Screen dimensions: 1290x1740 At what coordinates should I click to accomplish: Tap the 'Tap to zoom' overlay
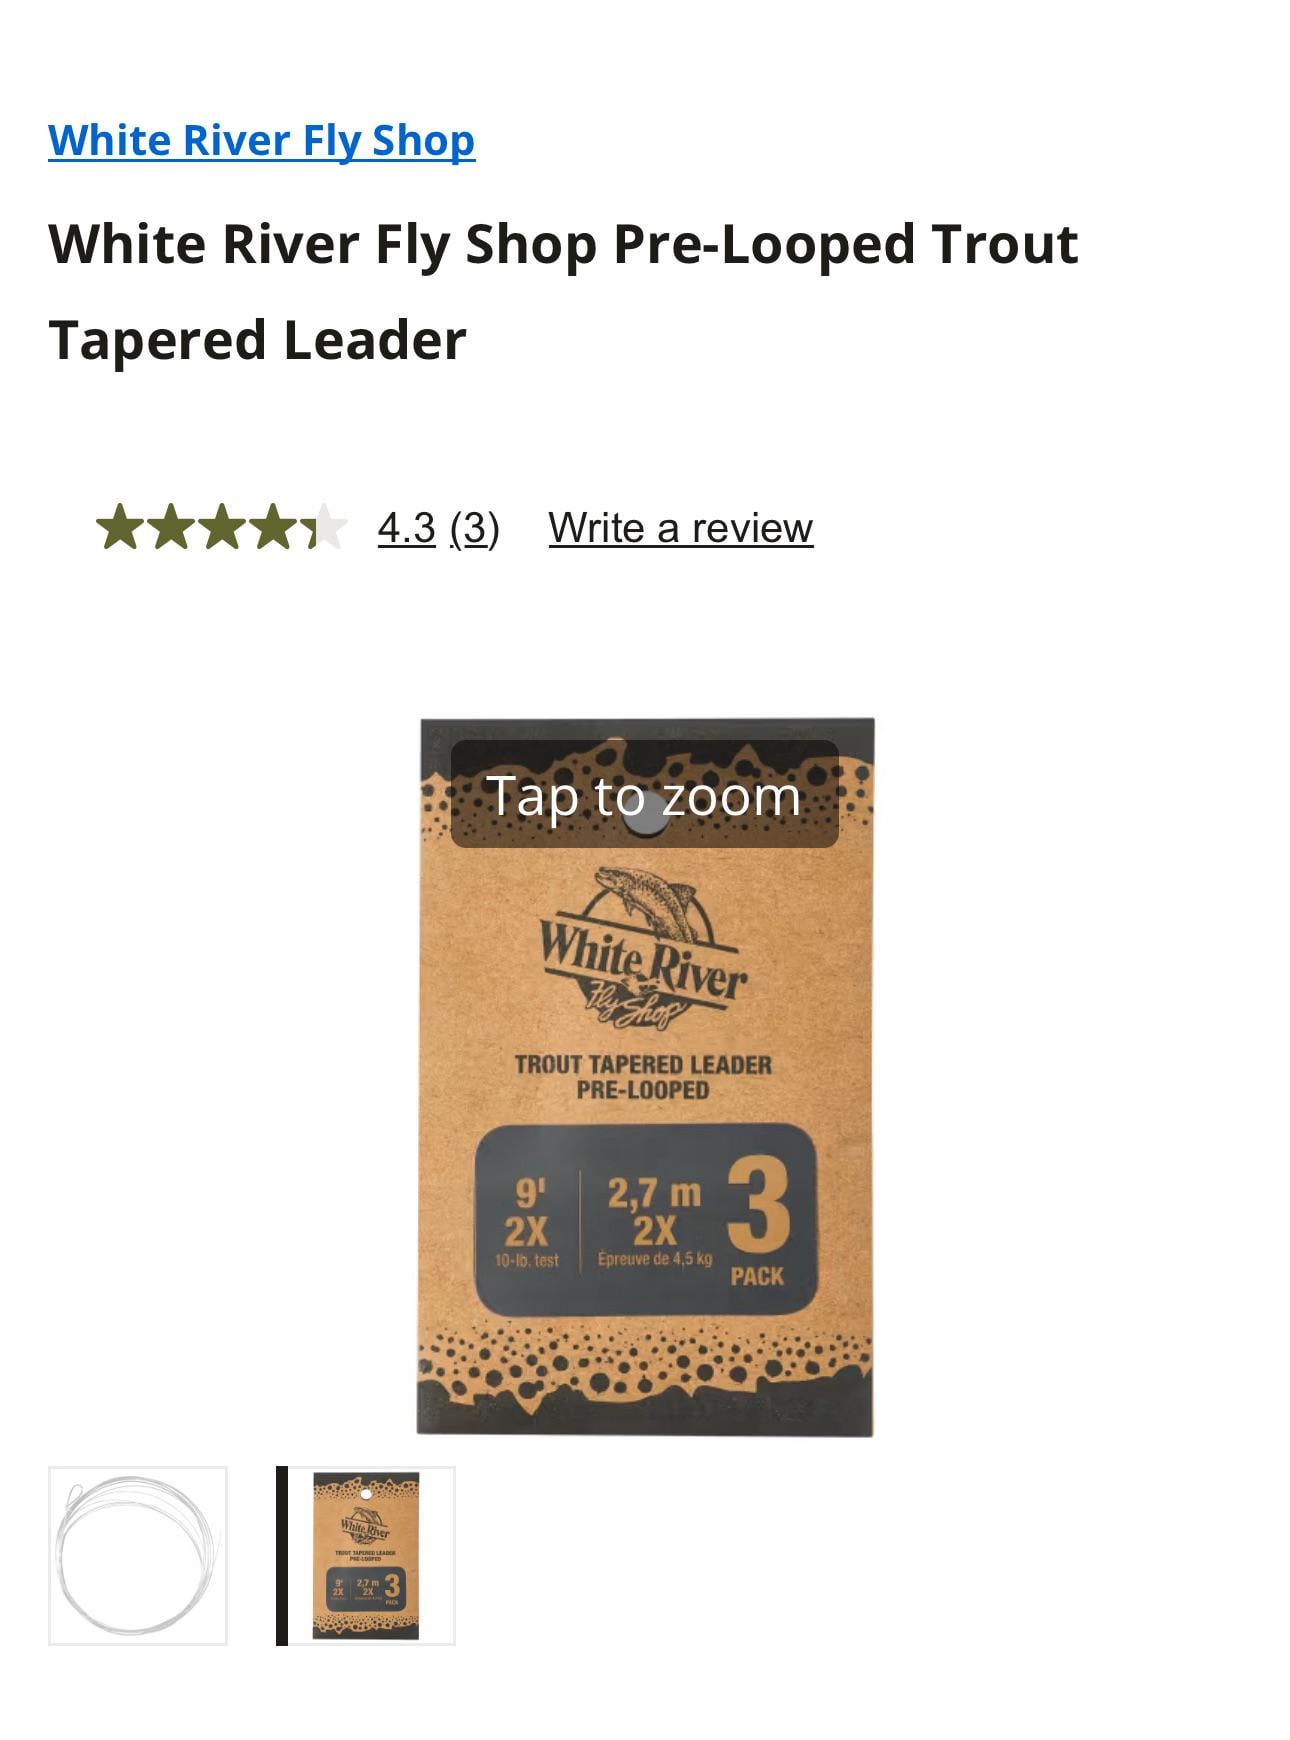(x=644, y=795)
